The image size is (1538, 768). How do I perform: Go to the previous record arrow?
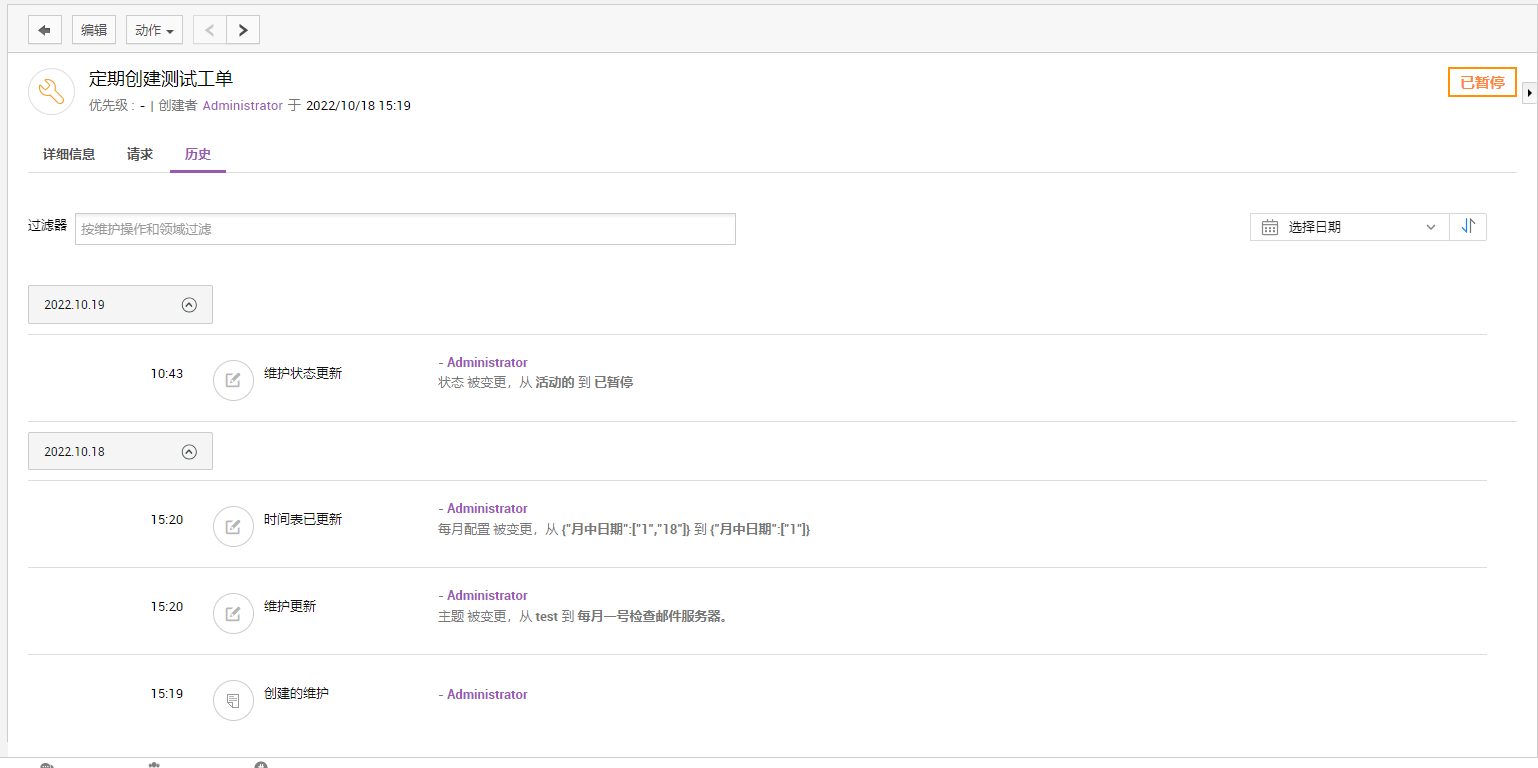coord(210,30)
